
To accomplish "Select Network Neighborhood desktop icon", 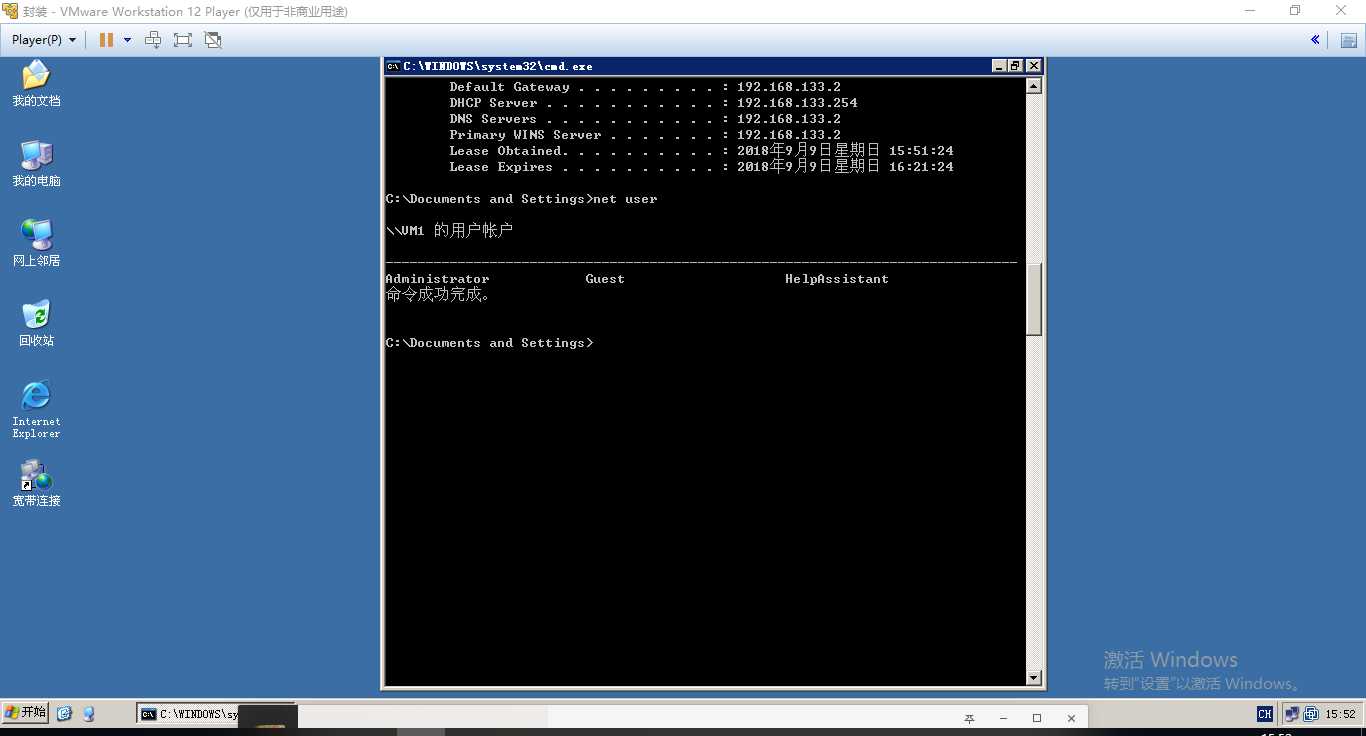I will (36, 243).
